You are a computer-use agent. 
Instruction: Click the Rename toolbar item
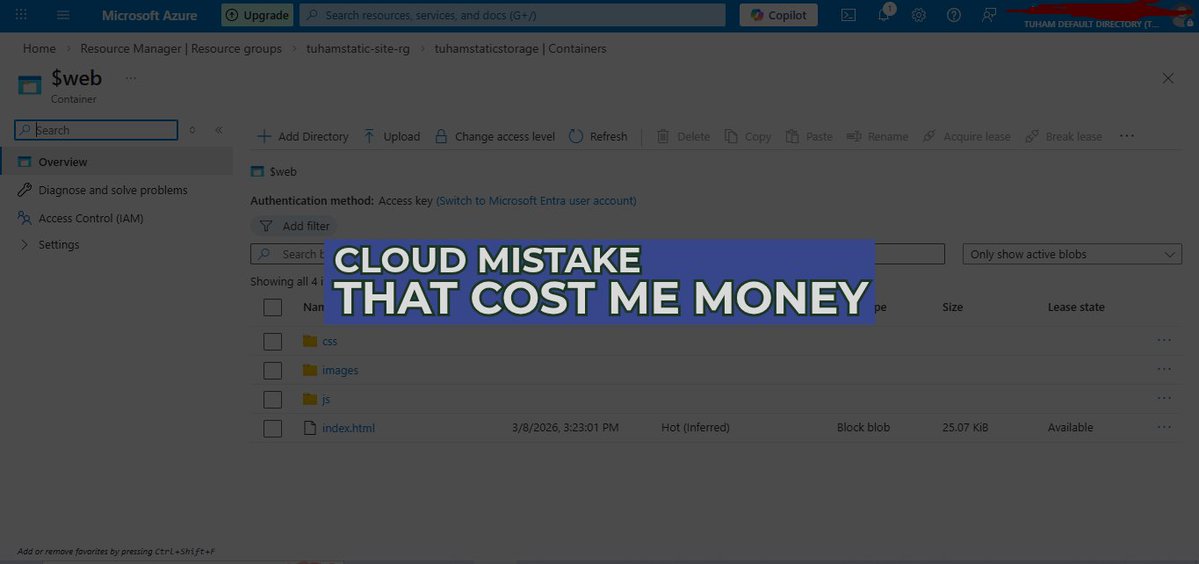(877, 137)
